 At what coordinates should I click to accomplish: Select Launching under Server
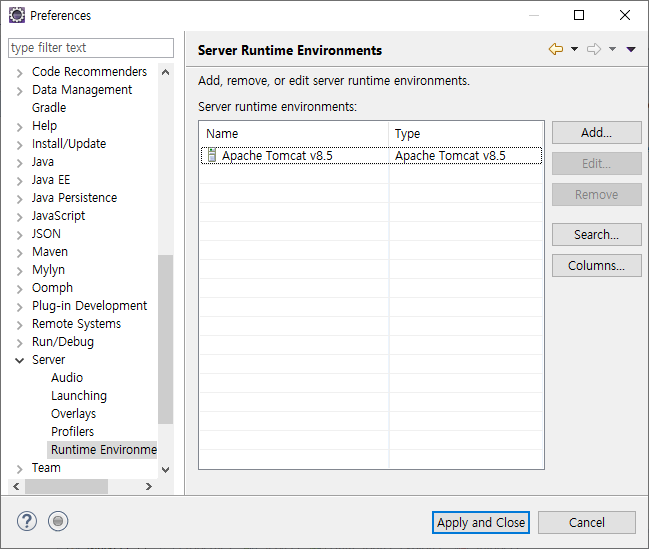79,396
